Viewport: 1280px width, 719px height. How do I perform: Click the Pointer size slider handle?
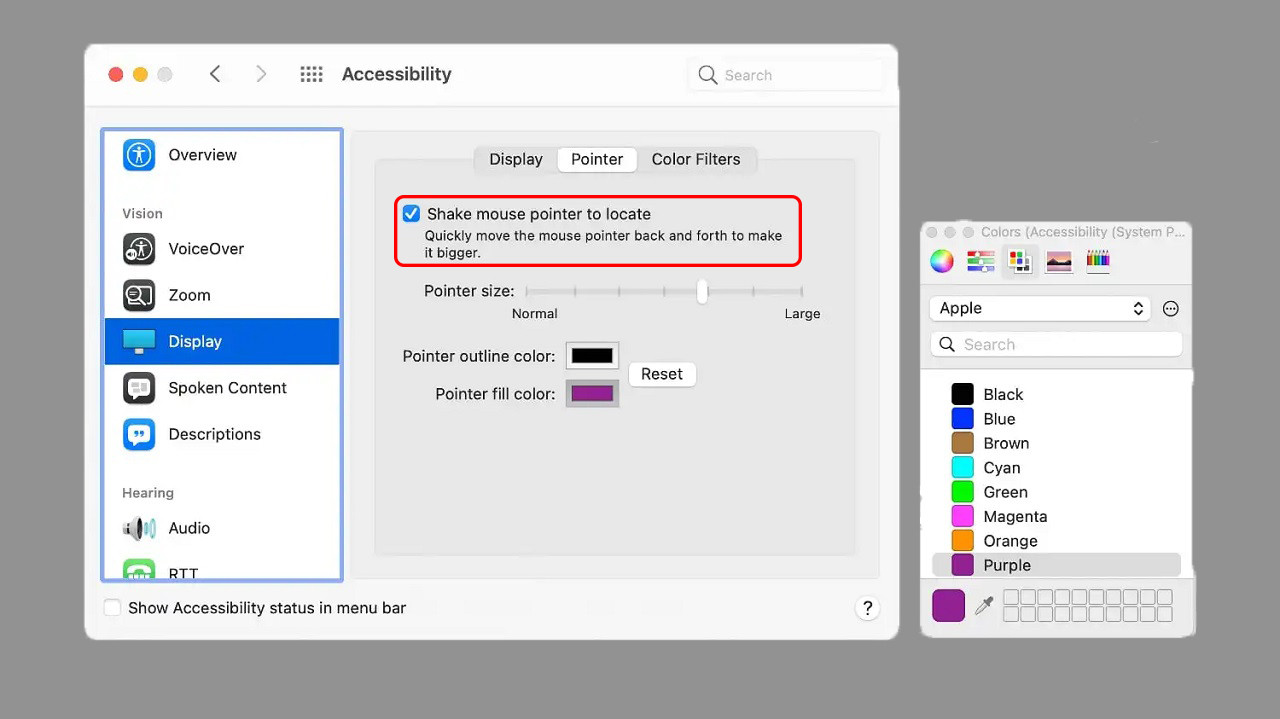[x=702, y=291]
